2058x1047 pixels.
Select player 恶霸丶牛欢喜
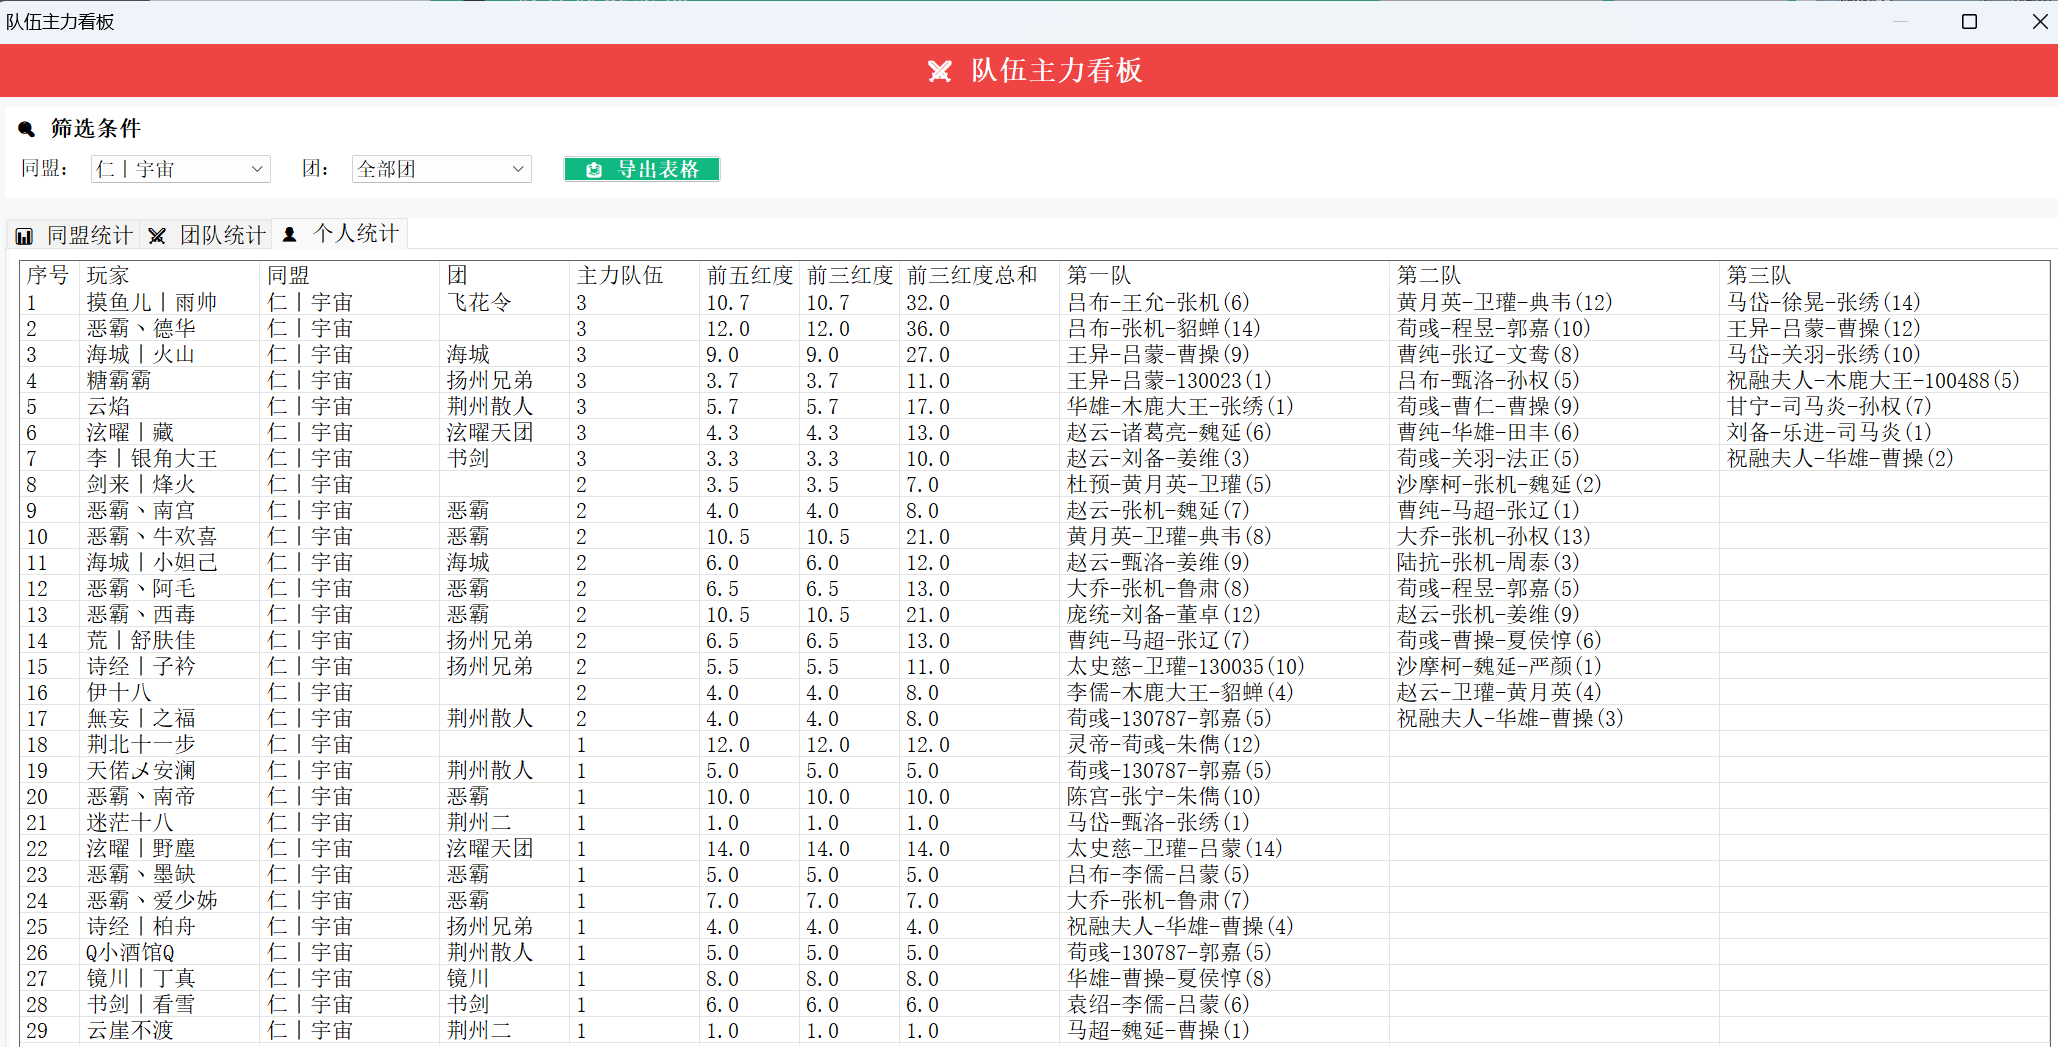coord(152,536)
